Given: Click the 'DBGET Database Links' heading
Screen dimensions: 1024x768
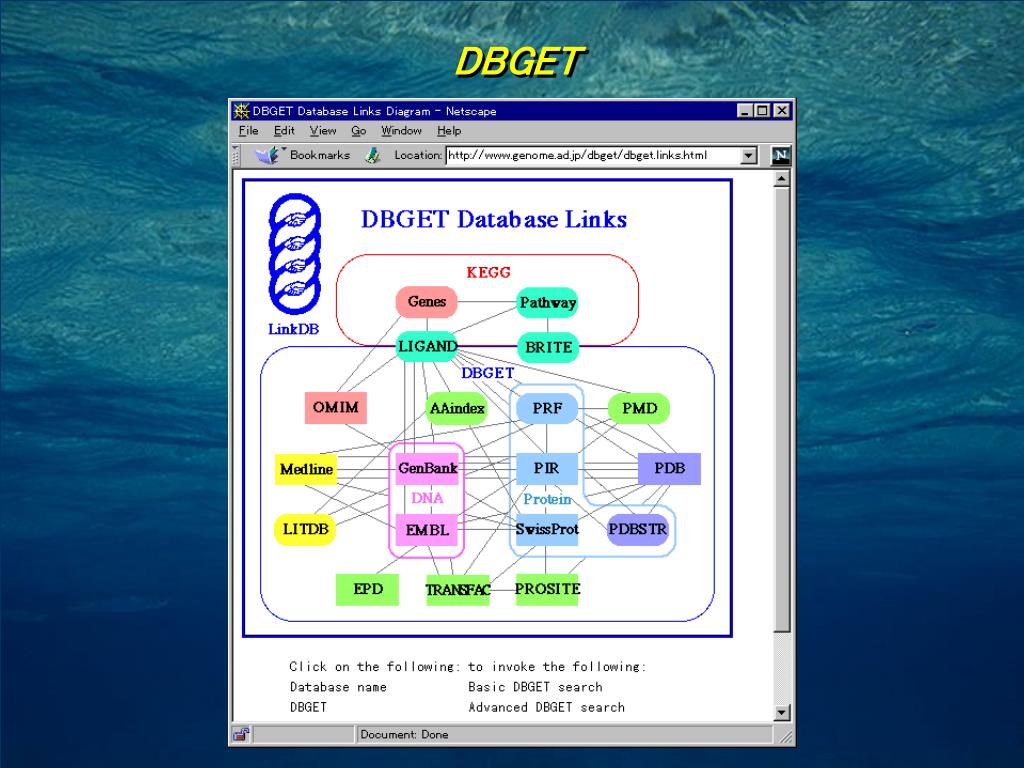Looking at the screenshot, I should pyautogui.click(x=494, y=219).
